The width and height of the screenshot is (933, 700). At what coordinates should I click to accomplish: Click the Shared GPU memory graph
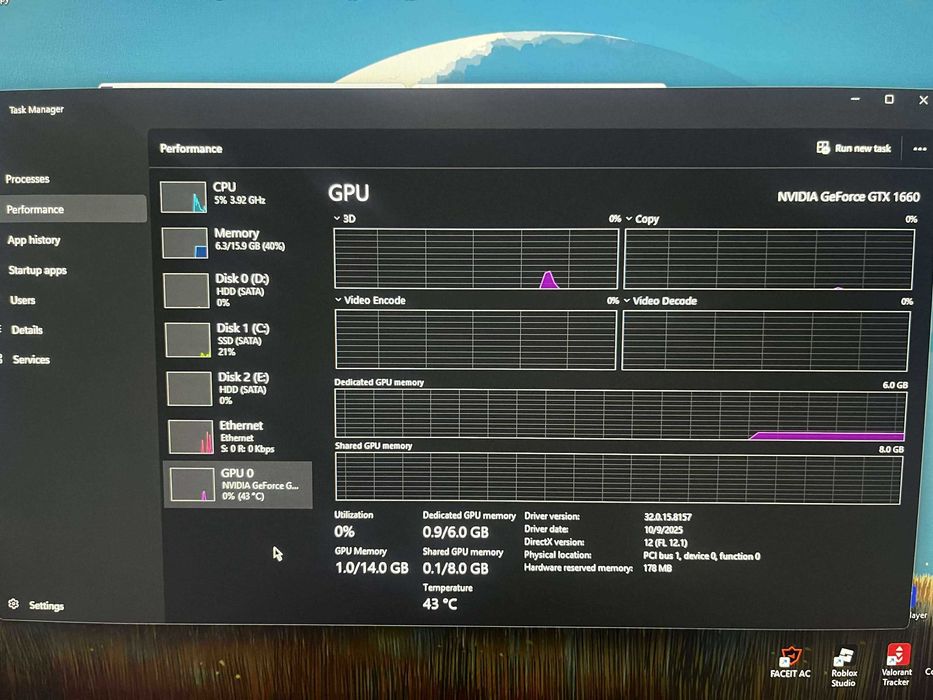pos(619,477)
